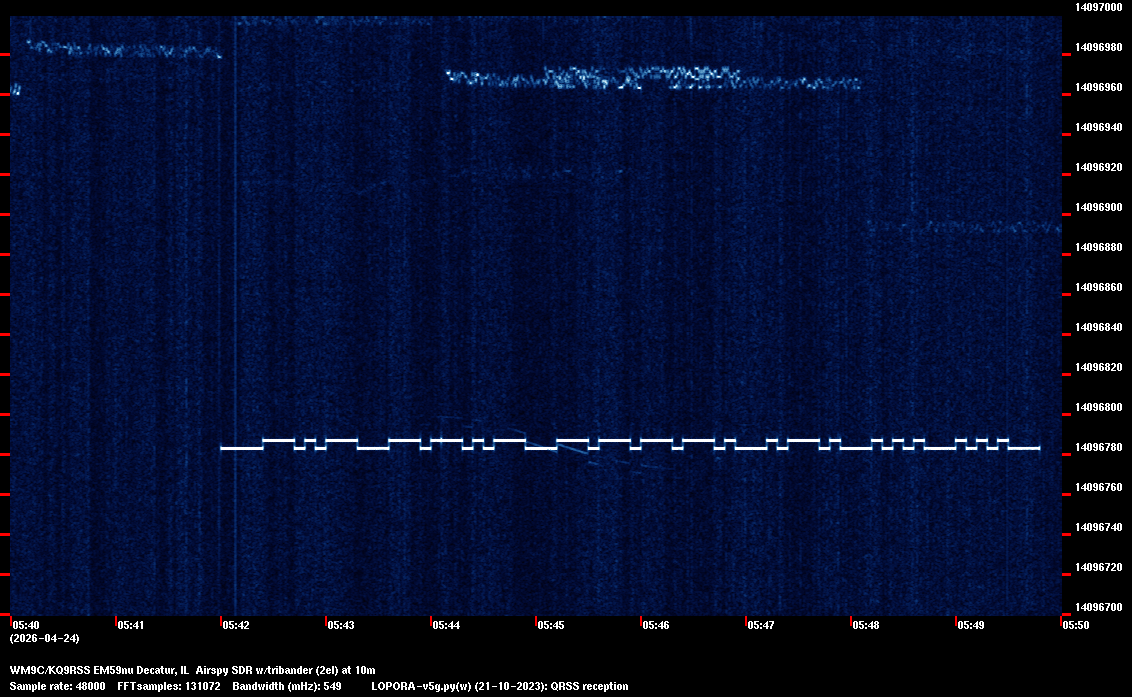
Task: Click the faint trace near 14096890 at right
Action: (960, 226)
